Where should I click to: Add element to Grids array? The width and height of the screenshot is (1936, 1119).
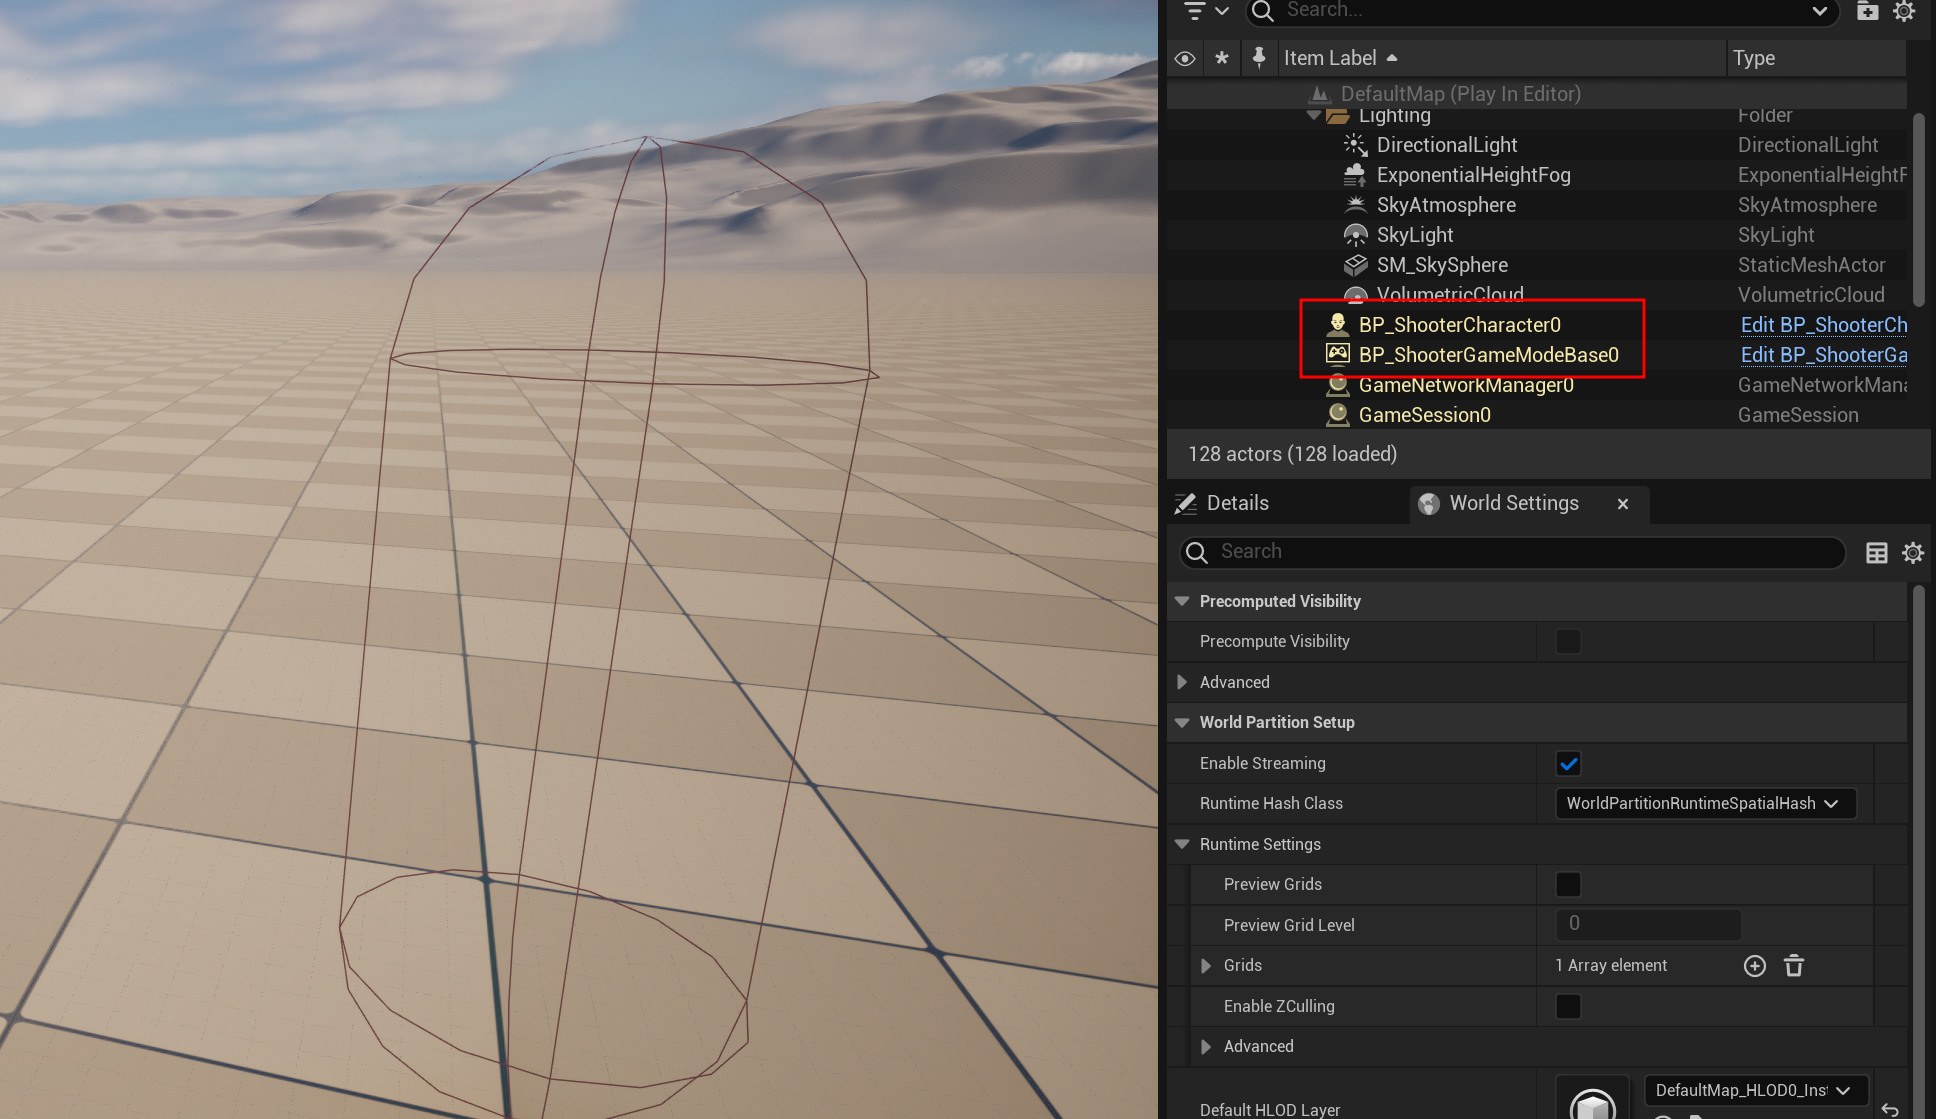pyautogui.click(x=1754, y=966)
